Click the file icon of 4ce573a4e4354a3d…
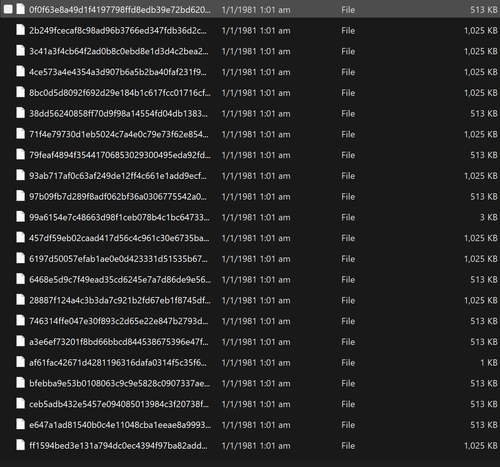The height and width of the screenshot is (467, 500). [x=21, y=72]
